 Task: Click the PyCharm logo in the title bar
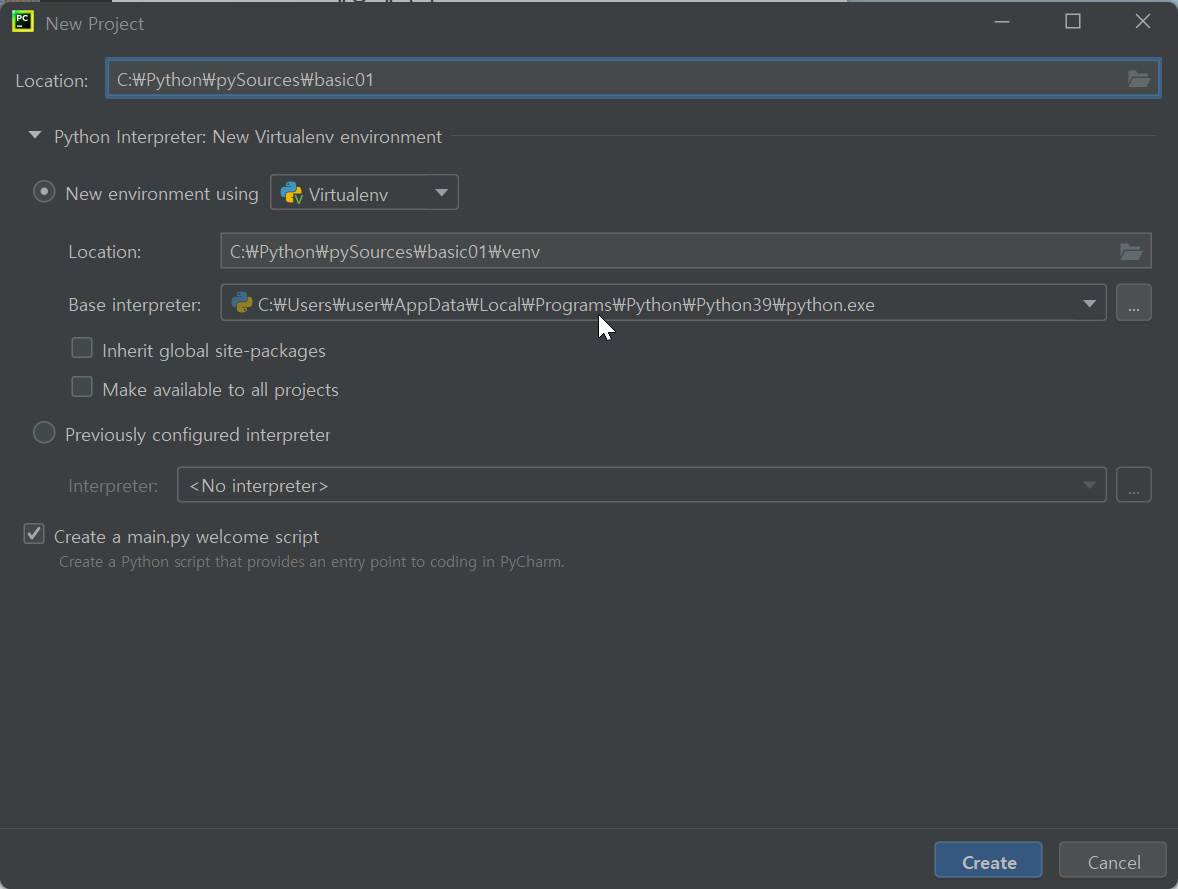pos(23,21)
